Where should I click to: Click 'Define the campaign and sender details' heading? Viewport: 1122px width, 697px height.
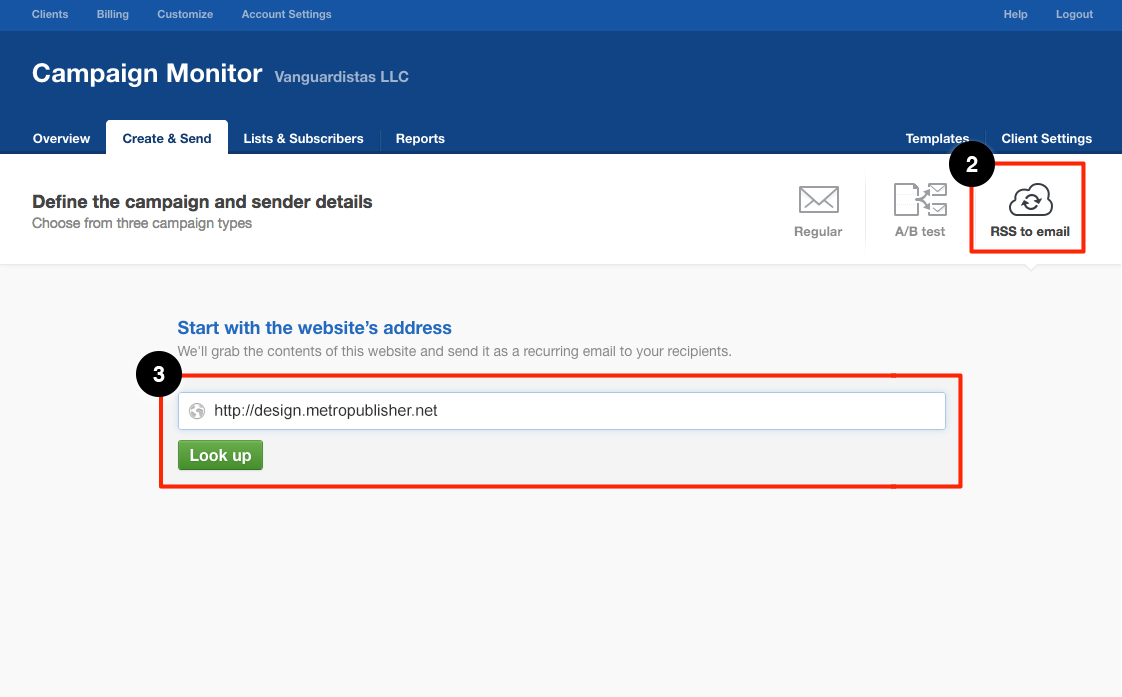[203, 202]
